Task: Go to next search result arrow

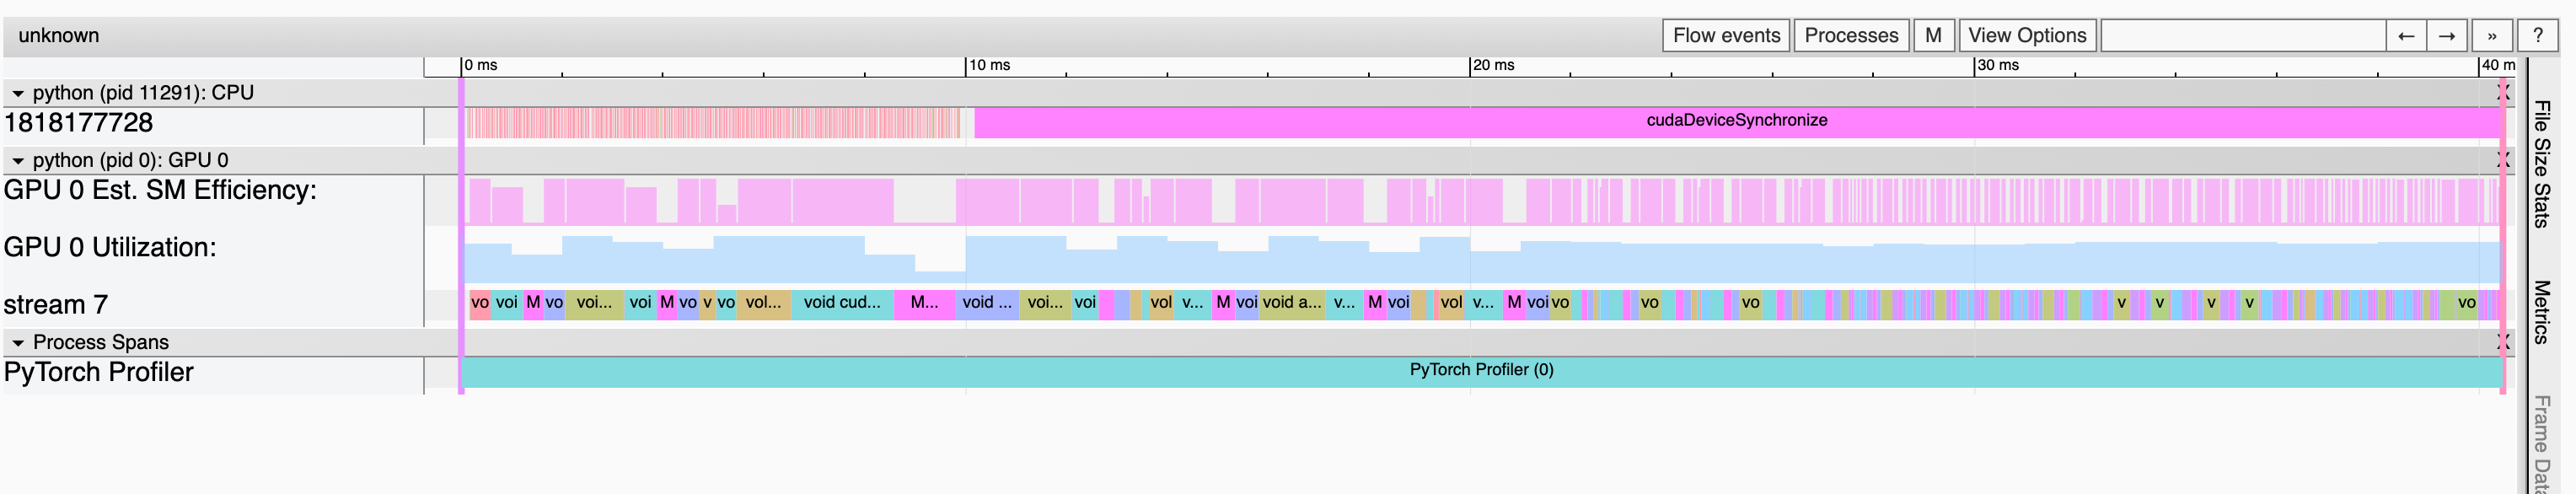Action: click(x=2446, y=36)
